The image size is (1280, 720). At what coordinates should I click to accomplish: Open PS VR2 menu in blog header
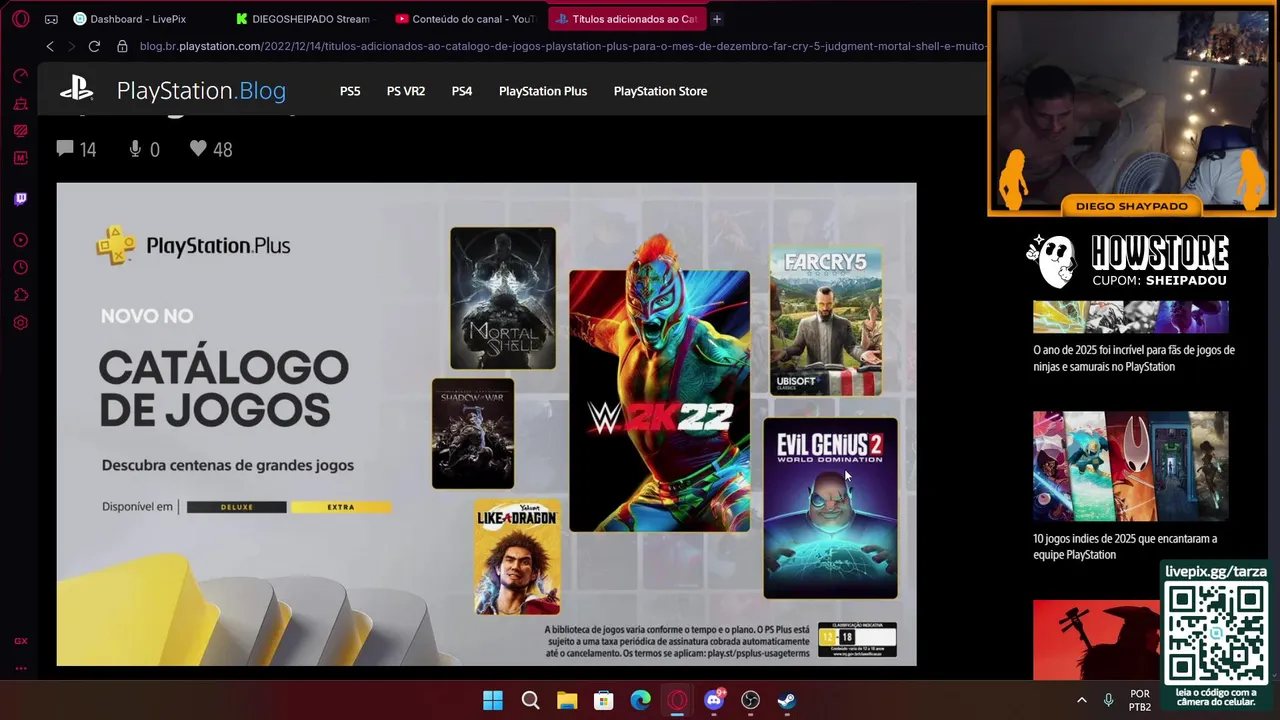(x=406, y=91)
